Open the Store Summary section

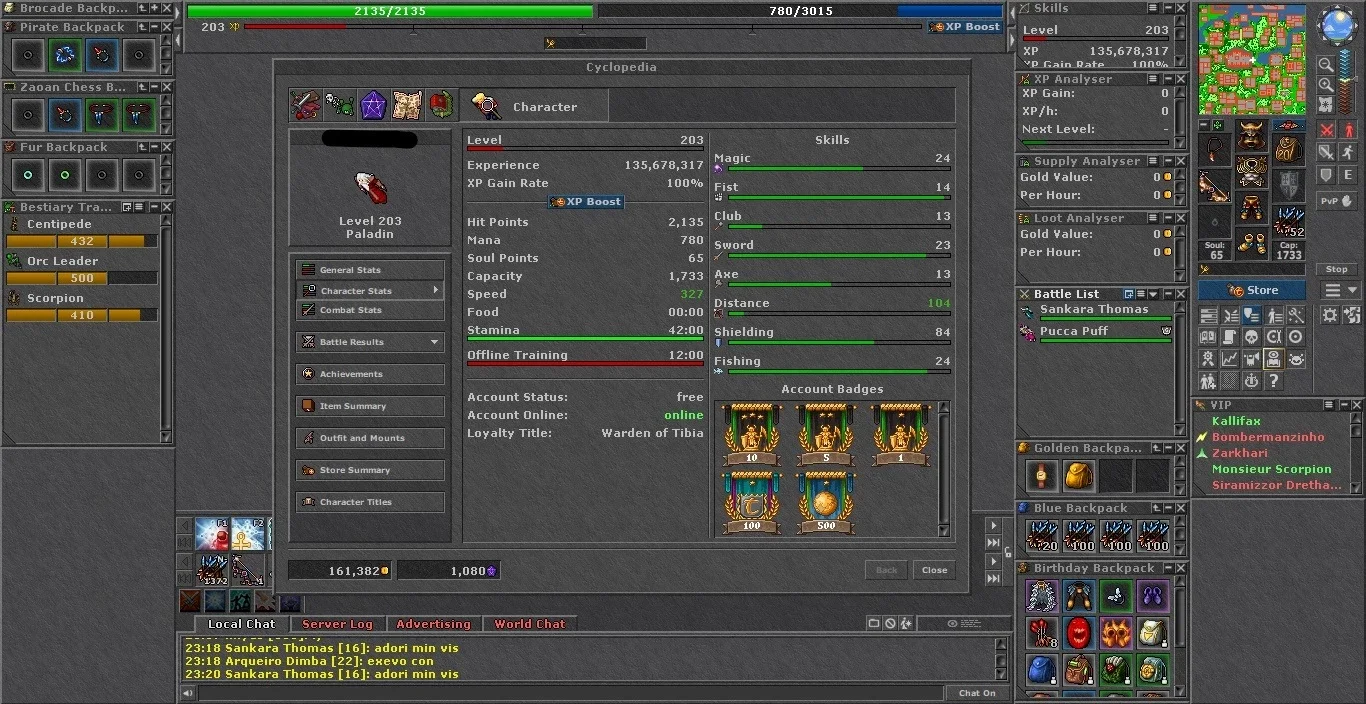370,470
